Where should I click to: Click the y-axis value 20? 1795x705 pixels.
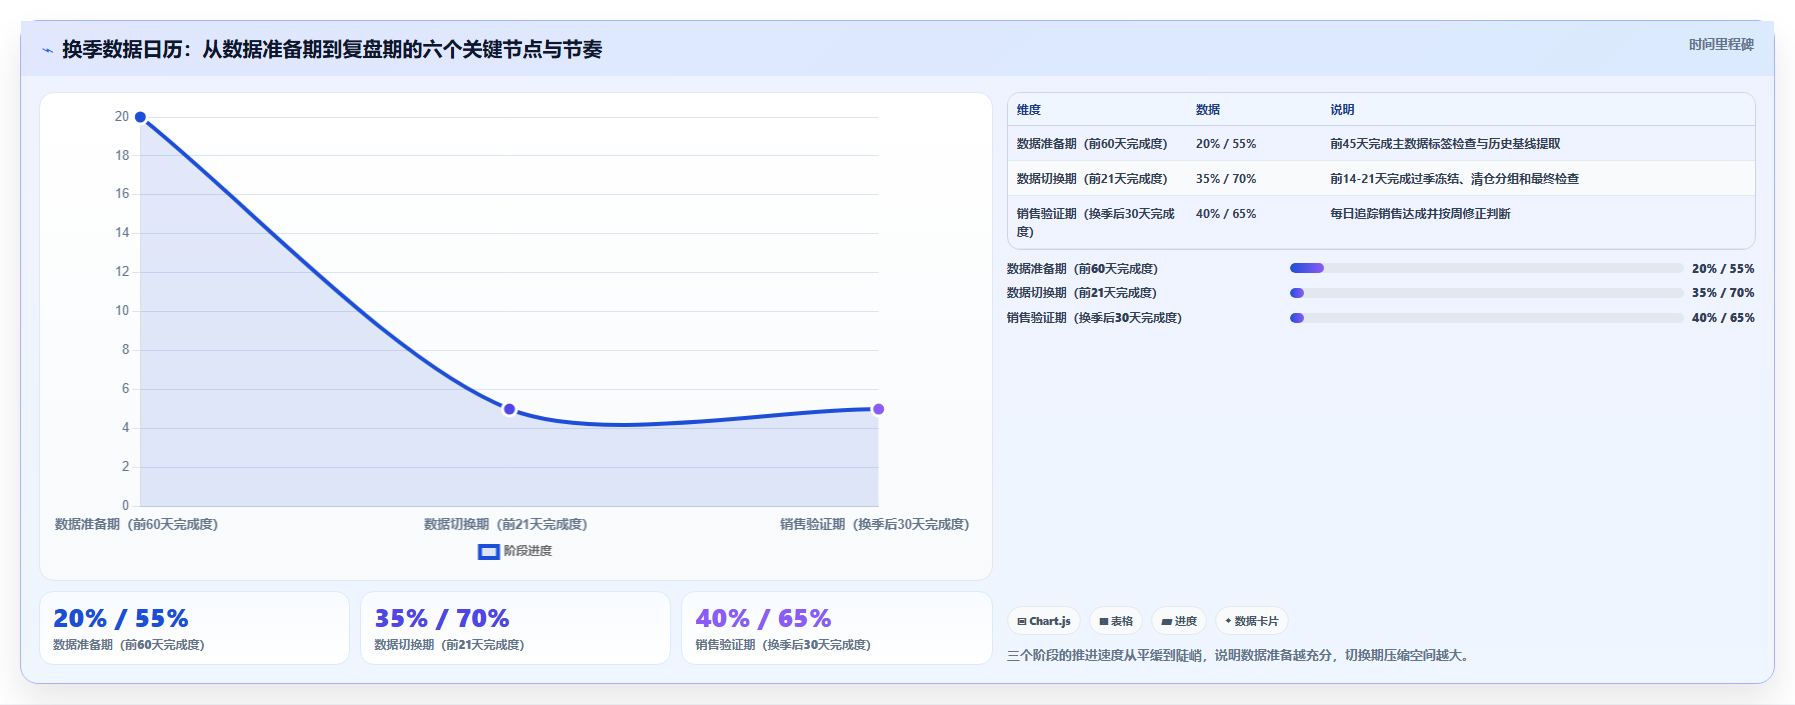(122, 117)
